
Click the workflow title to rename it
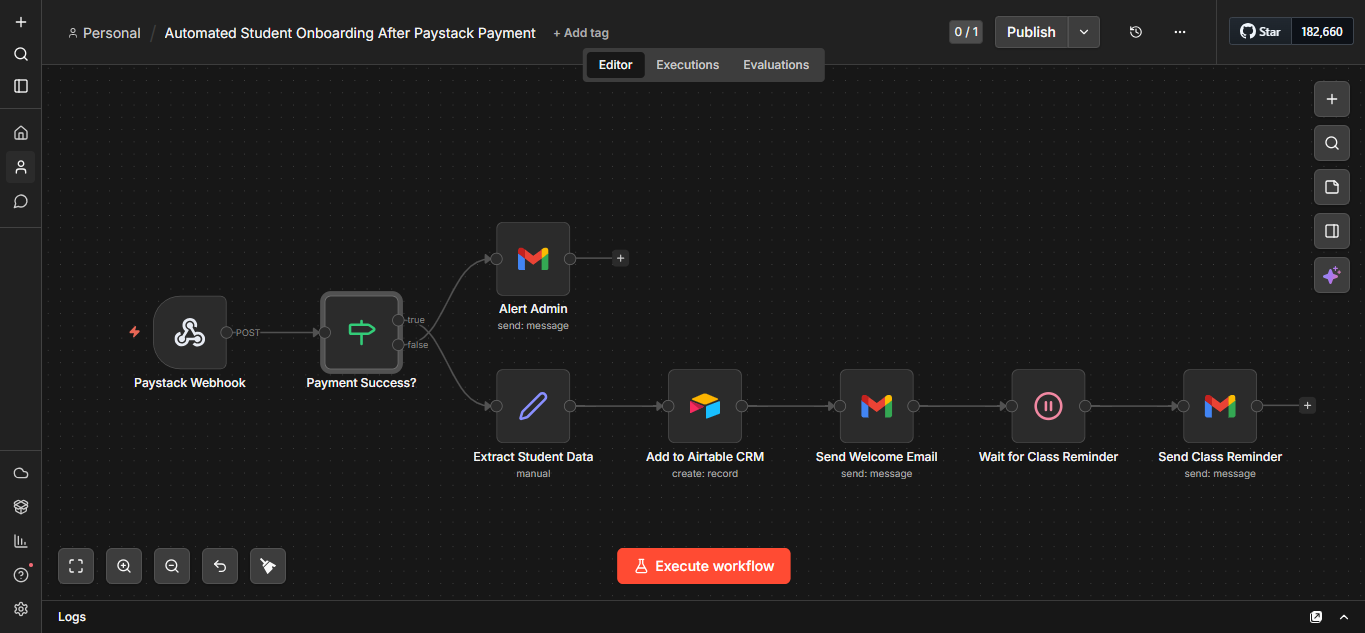click(x=350, y=33)
